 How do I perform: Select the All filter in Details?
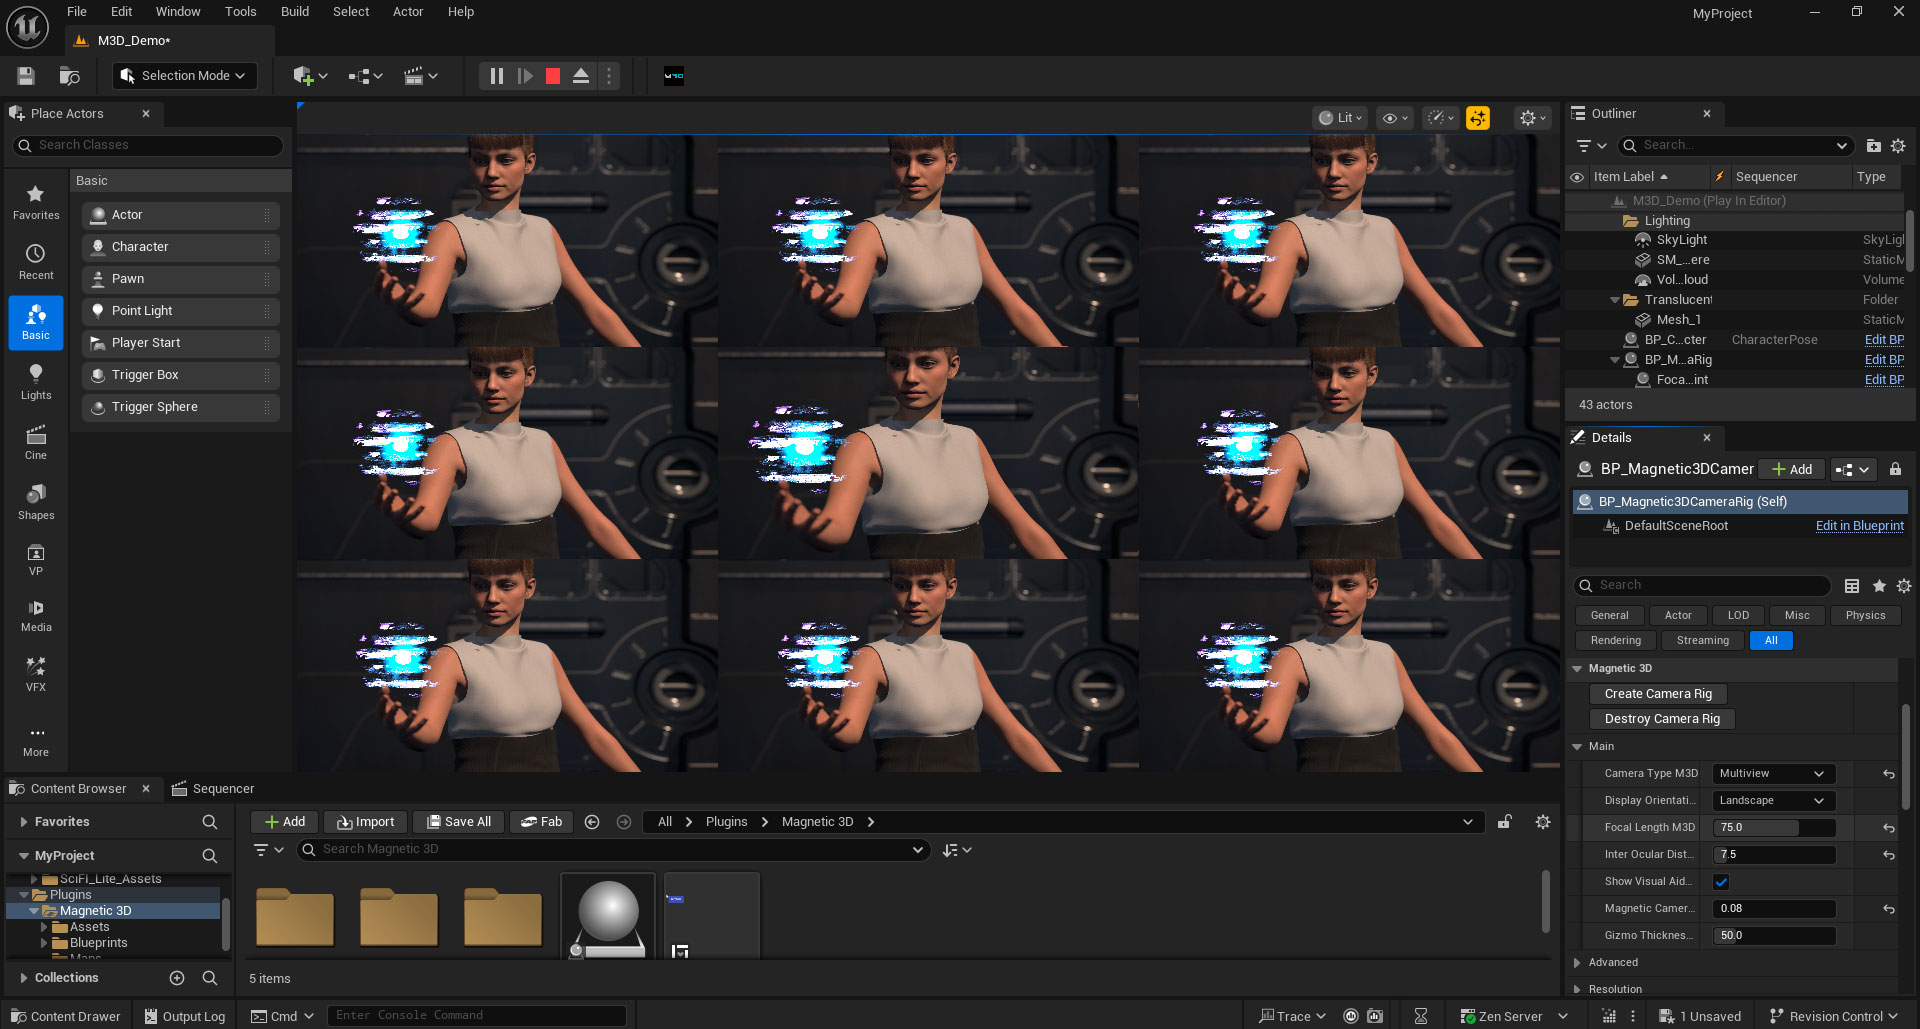coord(1771,641)
